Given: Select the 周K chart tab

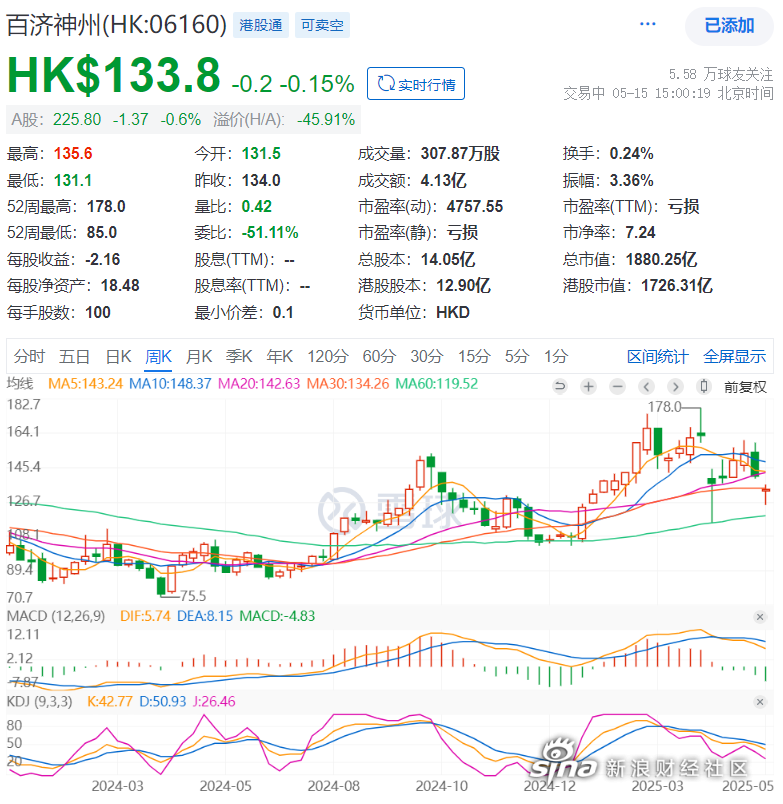Looking at the screenshot, I should 158,356.
